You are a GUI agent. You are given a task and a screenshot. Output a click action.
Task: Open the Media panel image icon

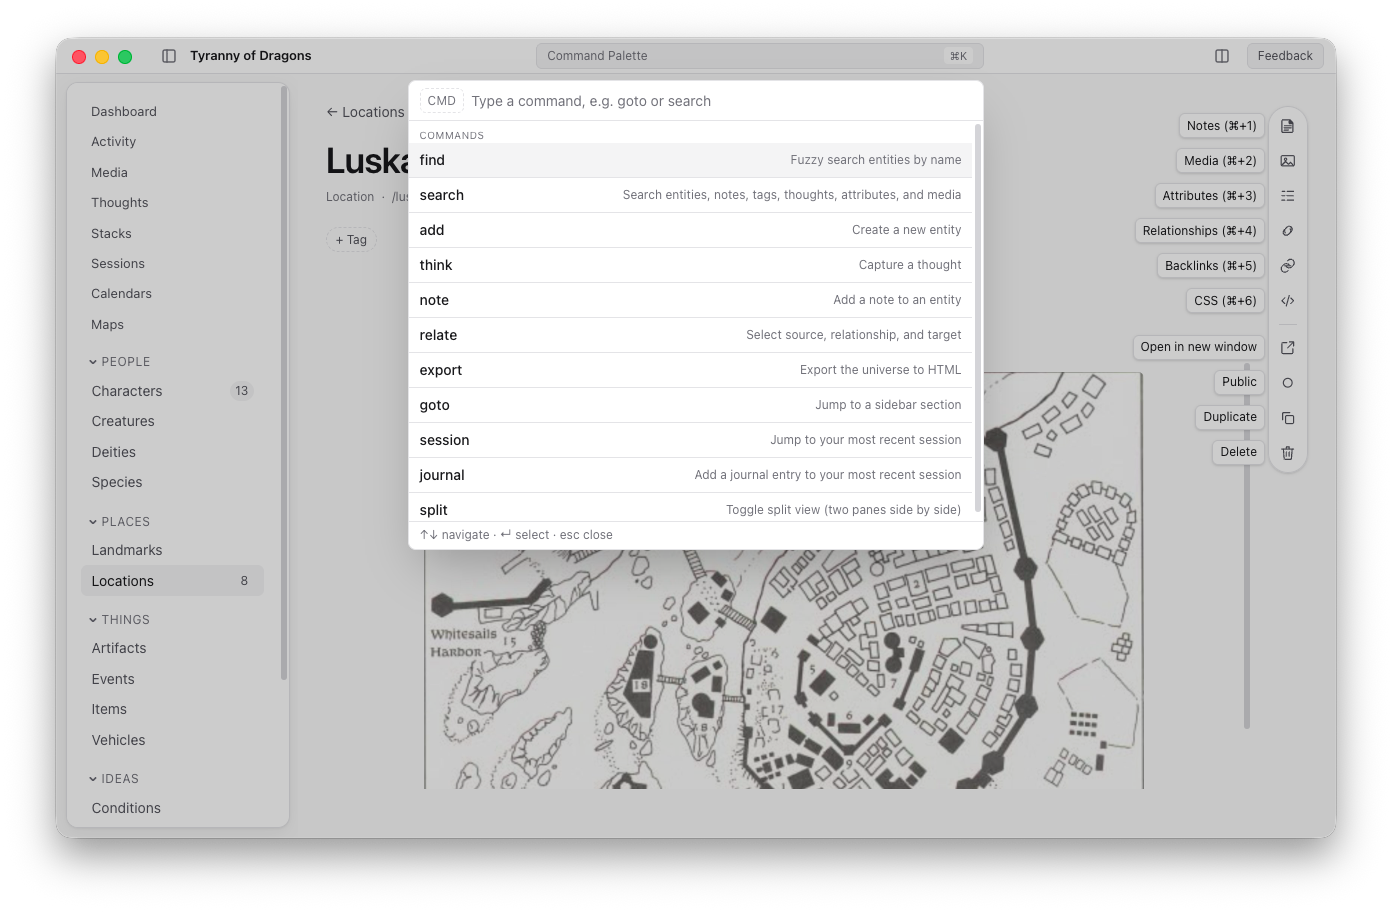coord(1288,161)
